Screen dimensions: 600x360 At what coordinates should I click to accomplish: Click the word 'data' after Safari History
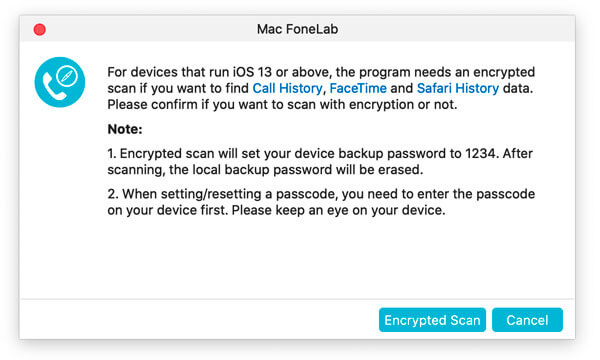517,88
